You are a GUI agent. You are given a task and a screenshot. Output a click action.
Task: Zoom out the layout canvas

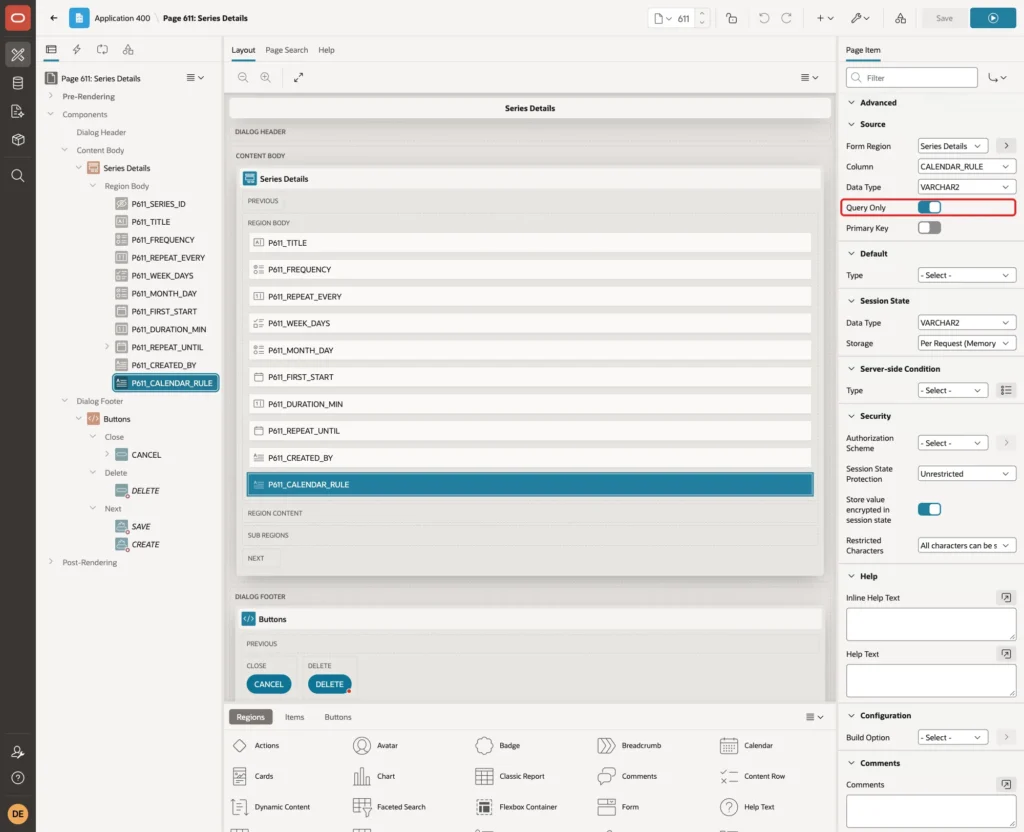tap(243, 77)
